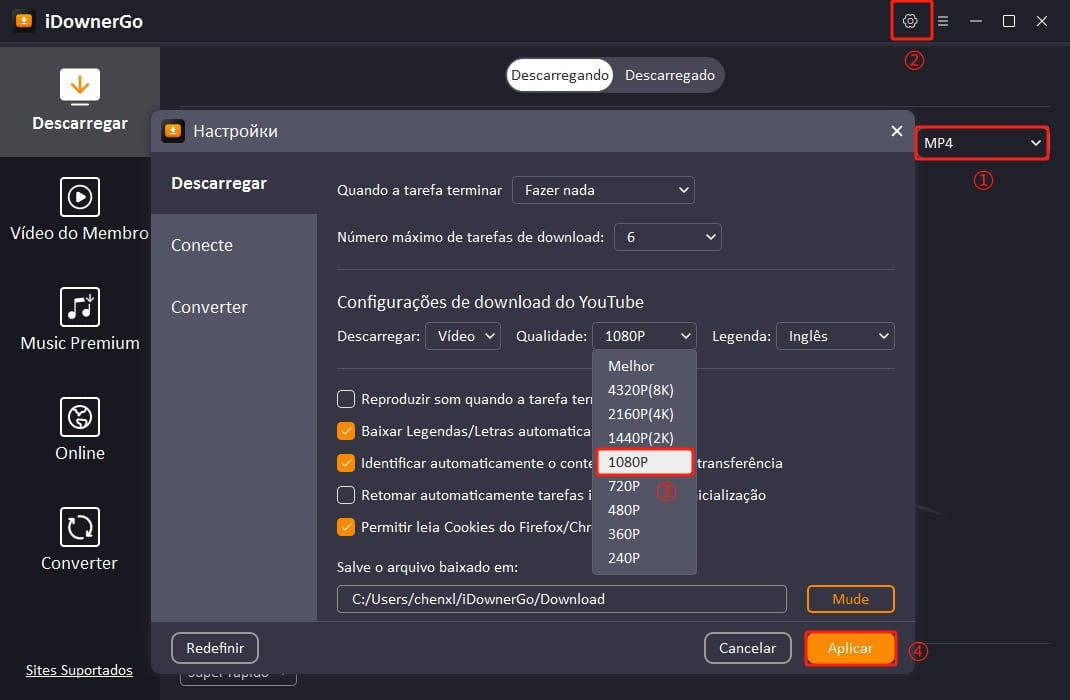Open Vídeo do Membro section
The height and width of the screenshot is (700, 1070).
click(x=80, y=210)
